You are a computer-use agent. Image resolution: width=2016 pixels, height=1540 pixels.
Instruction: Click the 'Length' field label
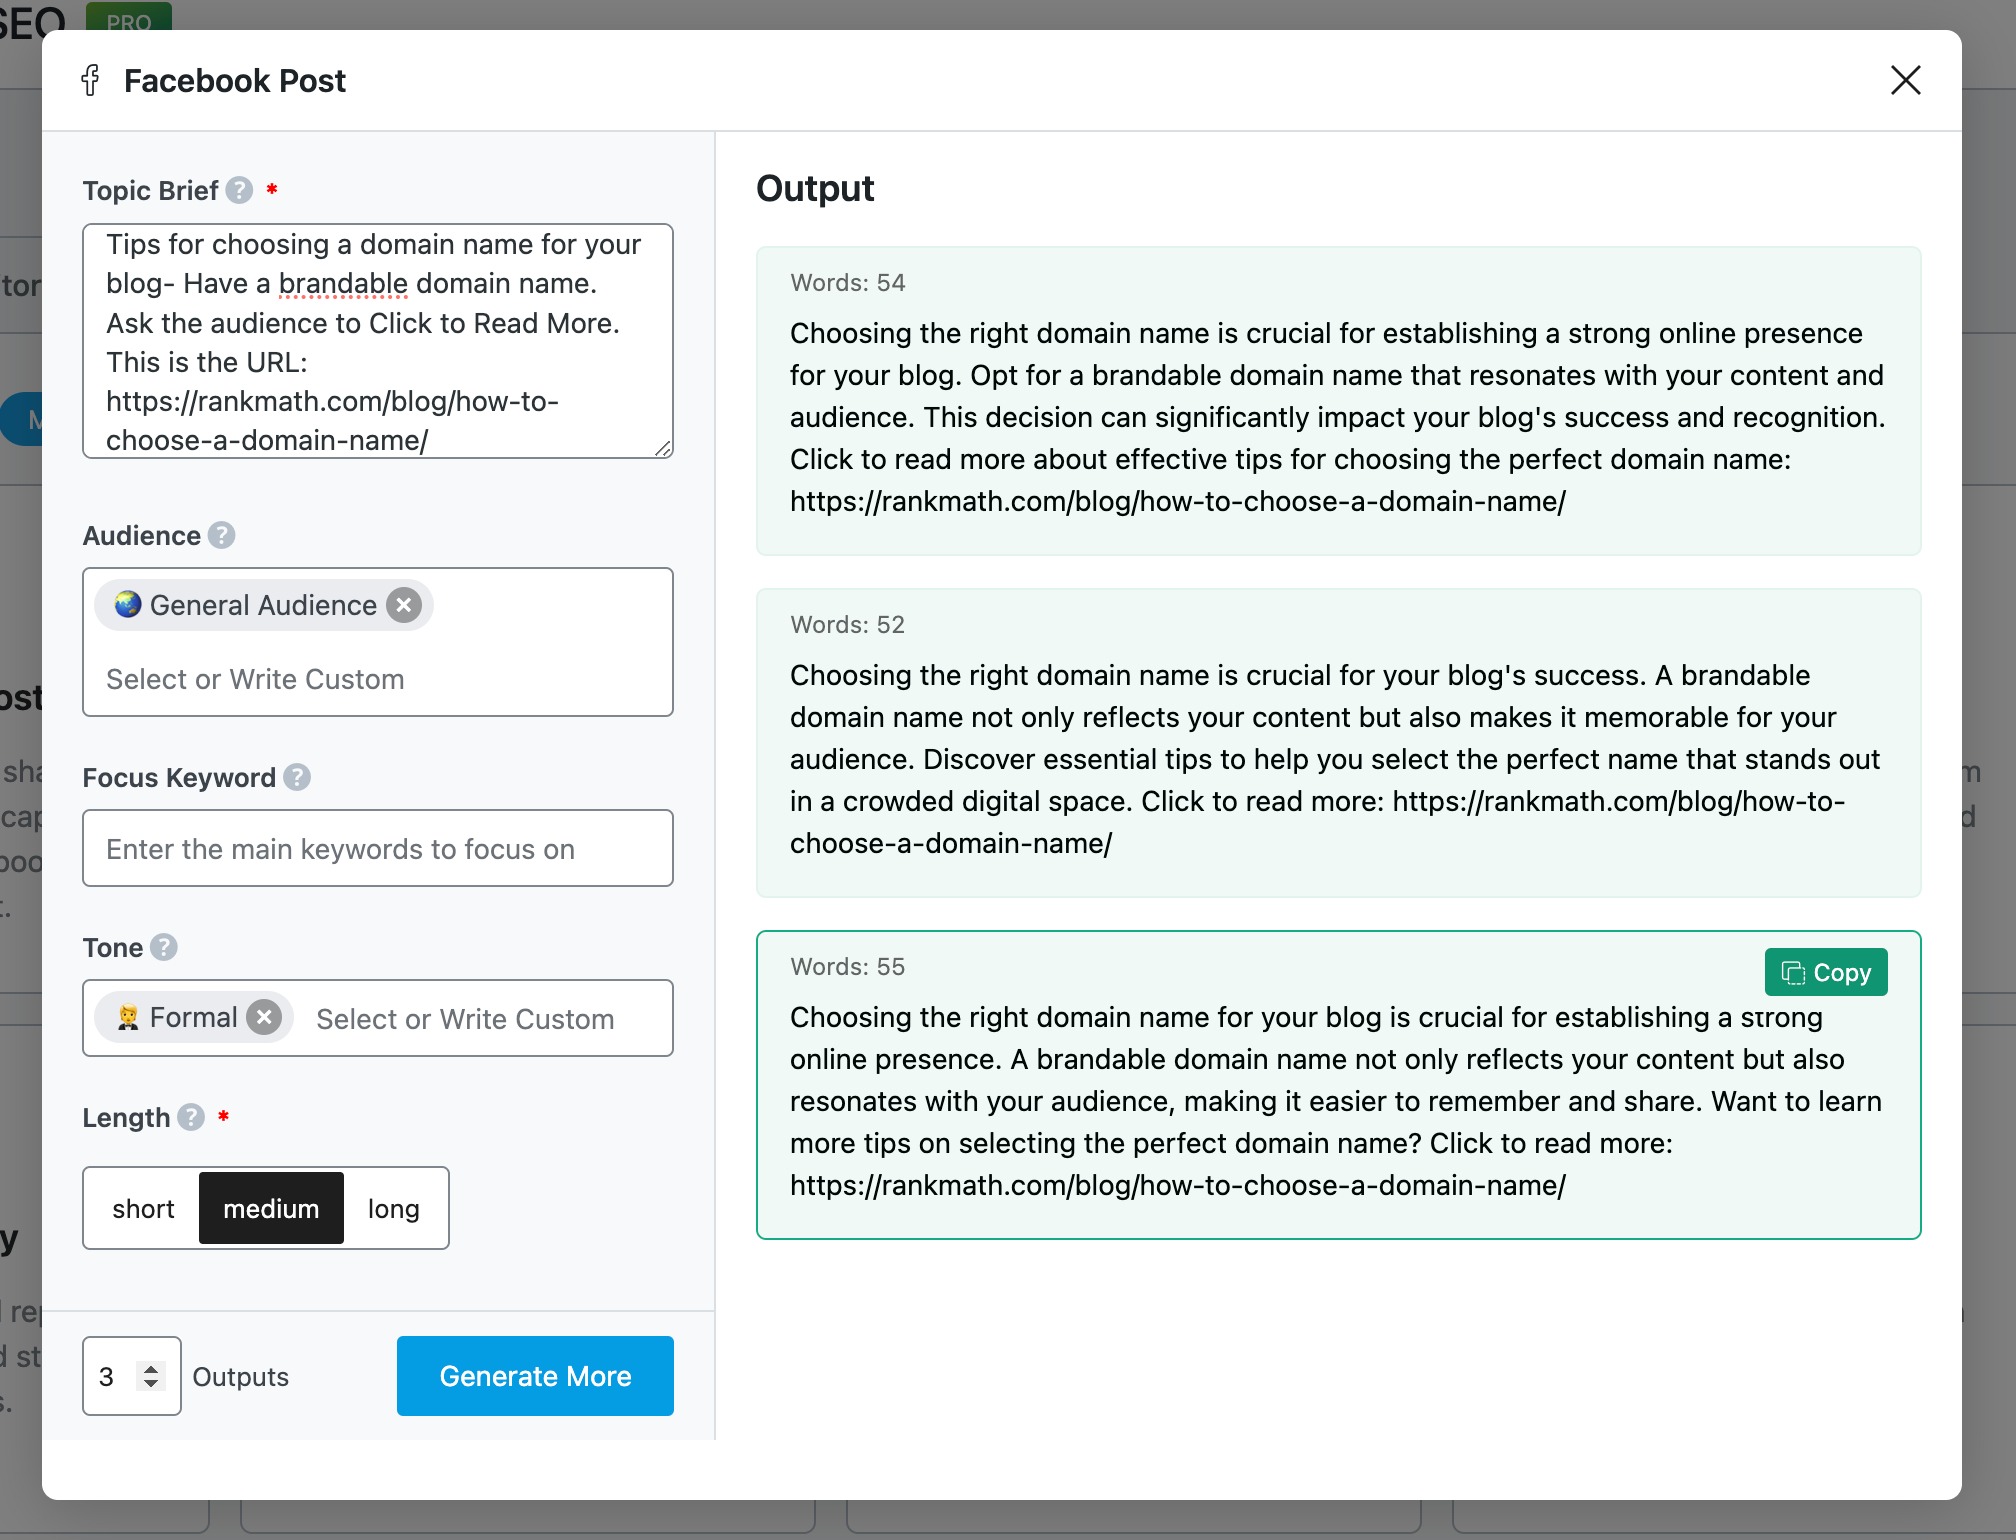click(x=126, y=1117)
